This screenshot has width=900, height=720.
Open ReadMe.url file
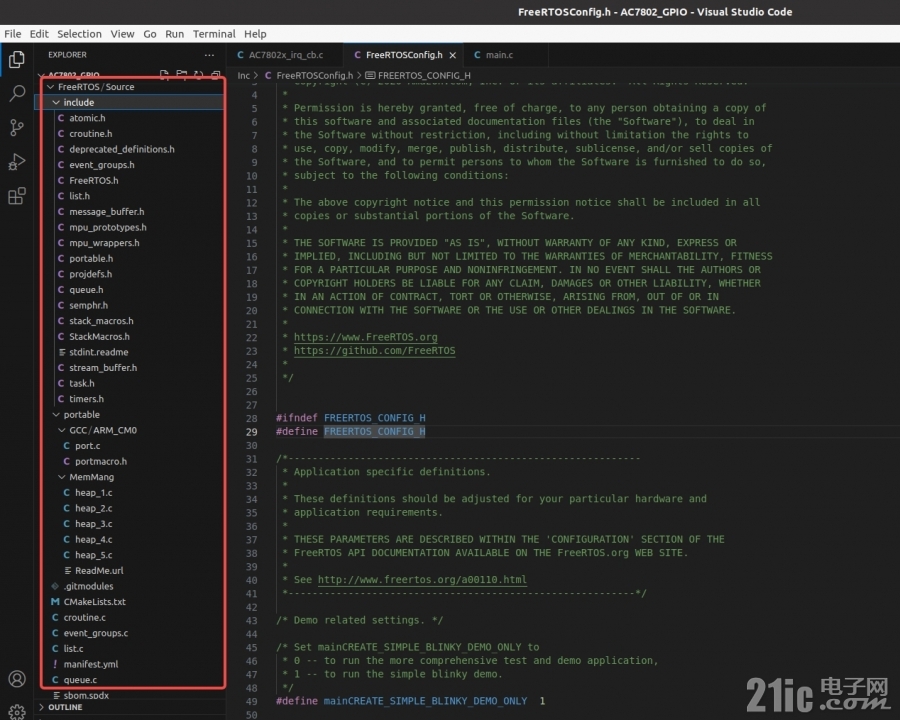click(99, 571)
